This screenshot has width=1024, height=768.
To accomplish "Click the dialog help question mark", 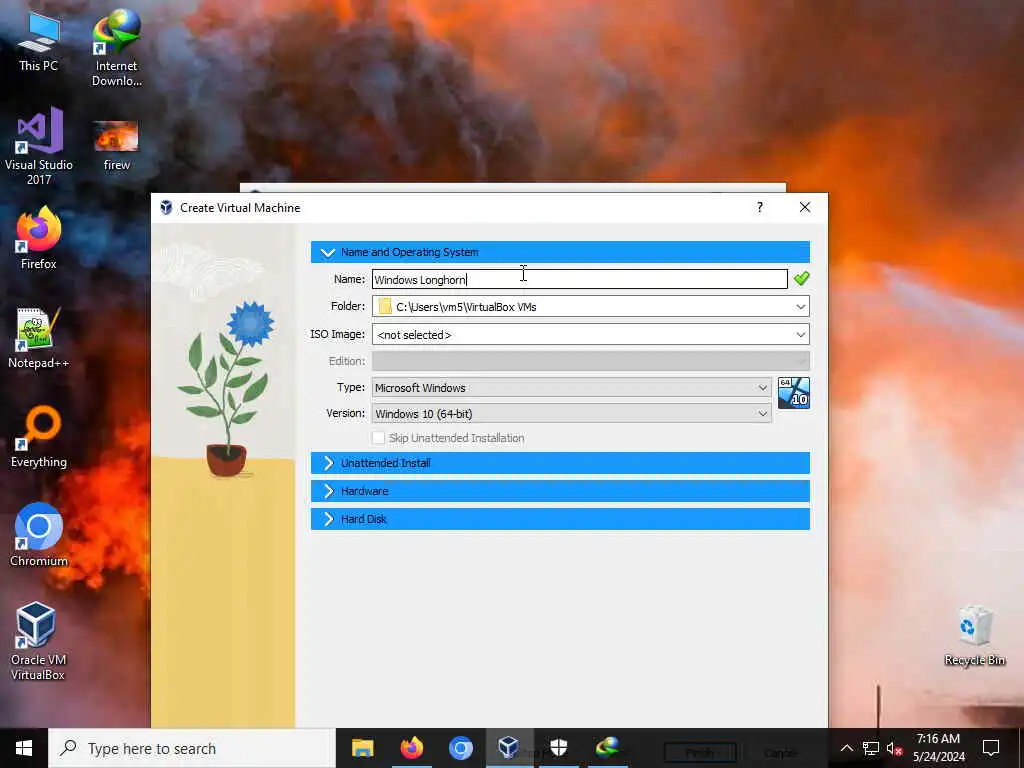I will point(760,207).
